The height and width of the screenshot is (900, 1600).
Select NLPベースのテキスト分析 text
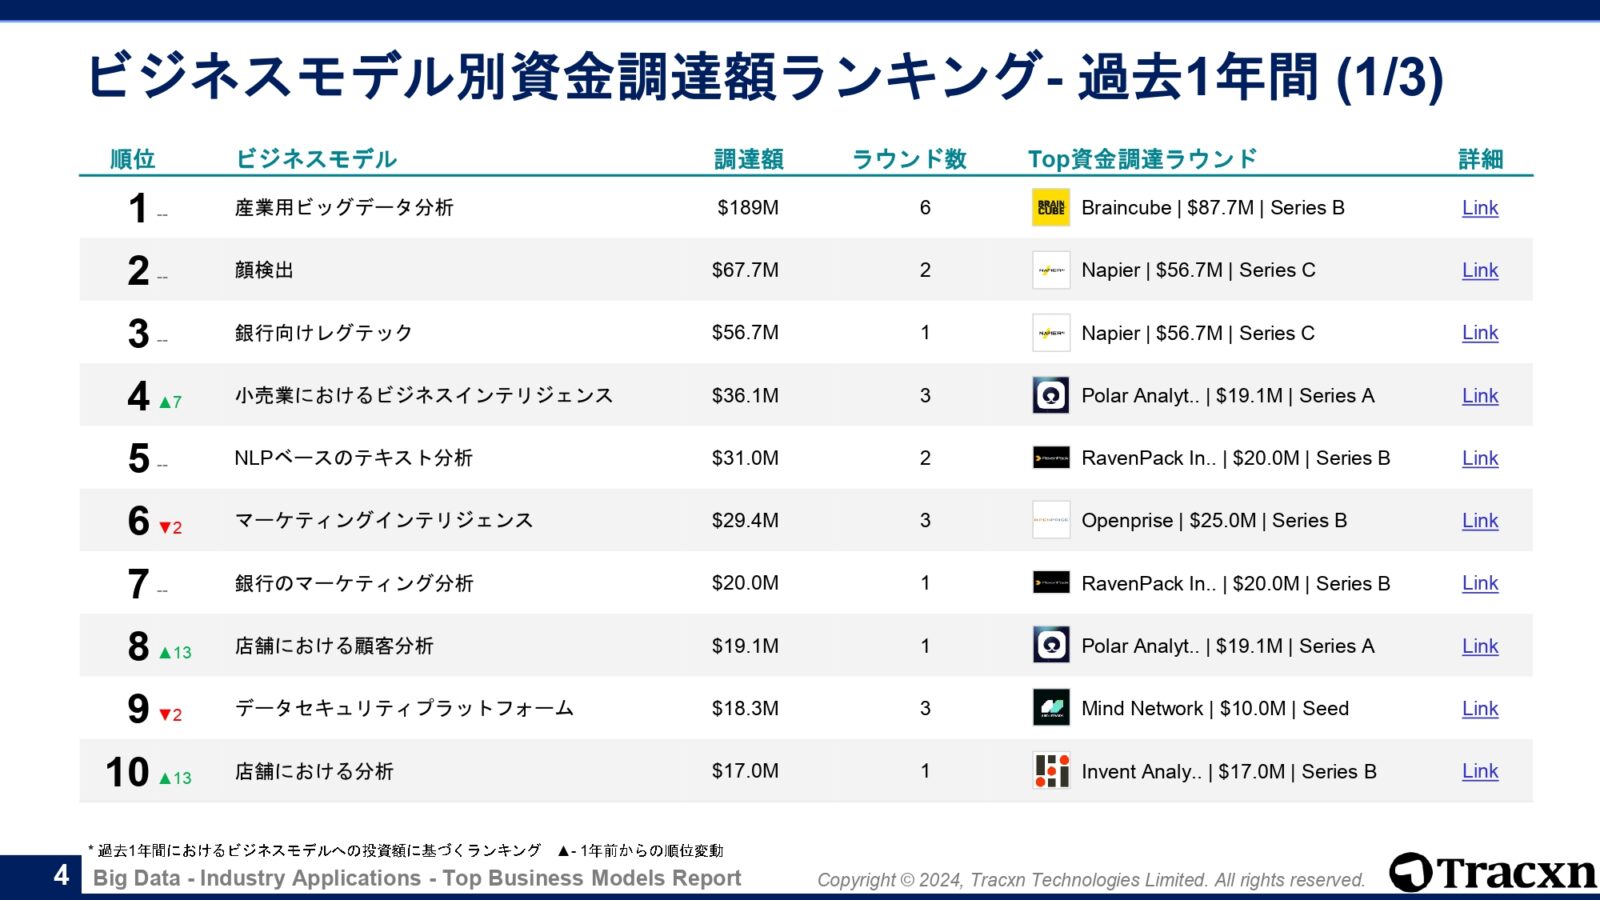[x=353, y=458]
